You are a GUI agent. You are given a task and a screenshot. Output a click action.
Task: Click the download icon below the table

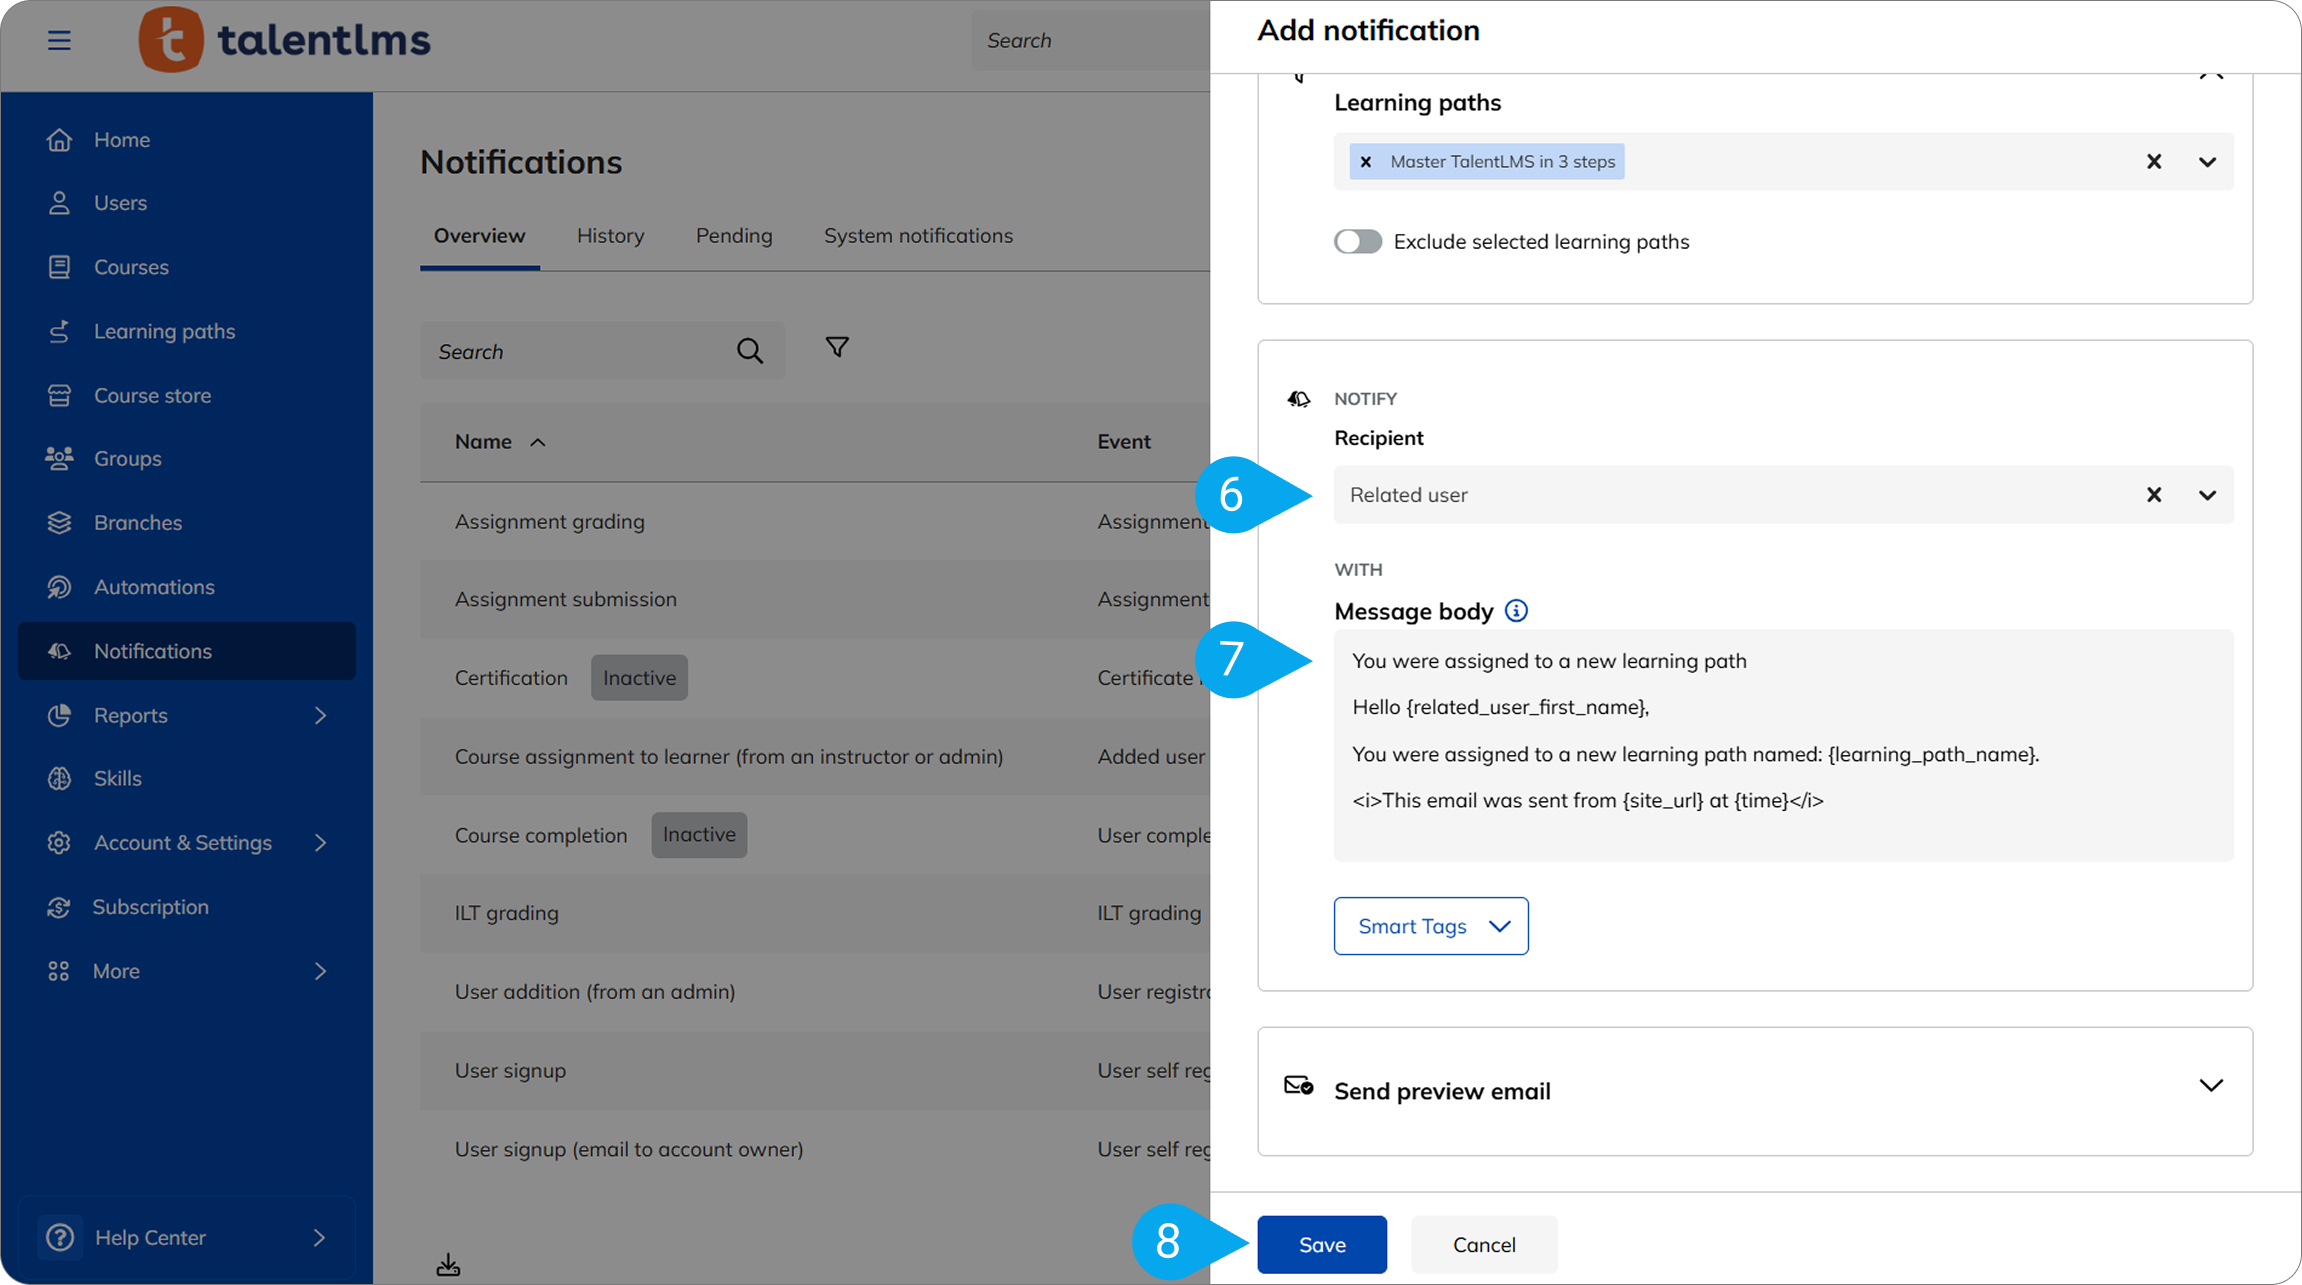[448, 1265]
